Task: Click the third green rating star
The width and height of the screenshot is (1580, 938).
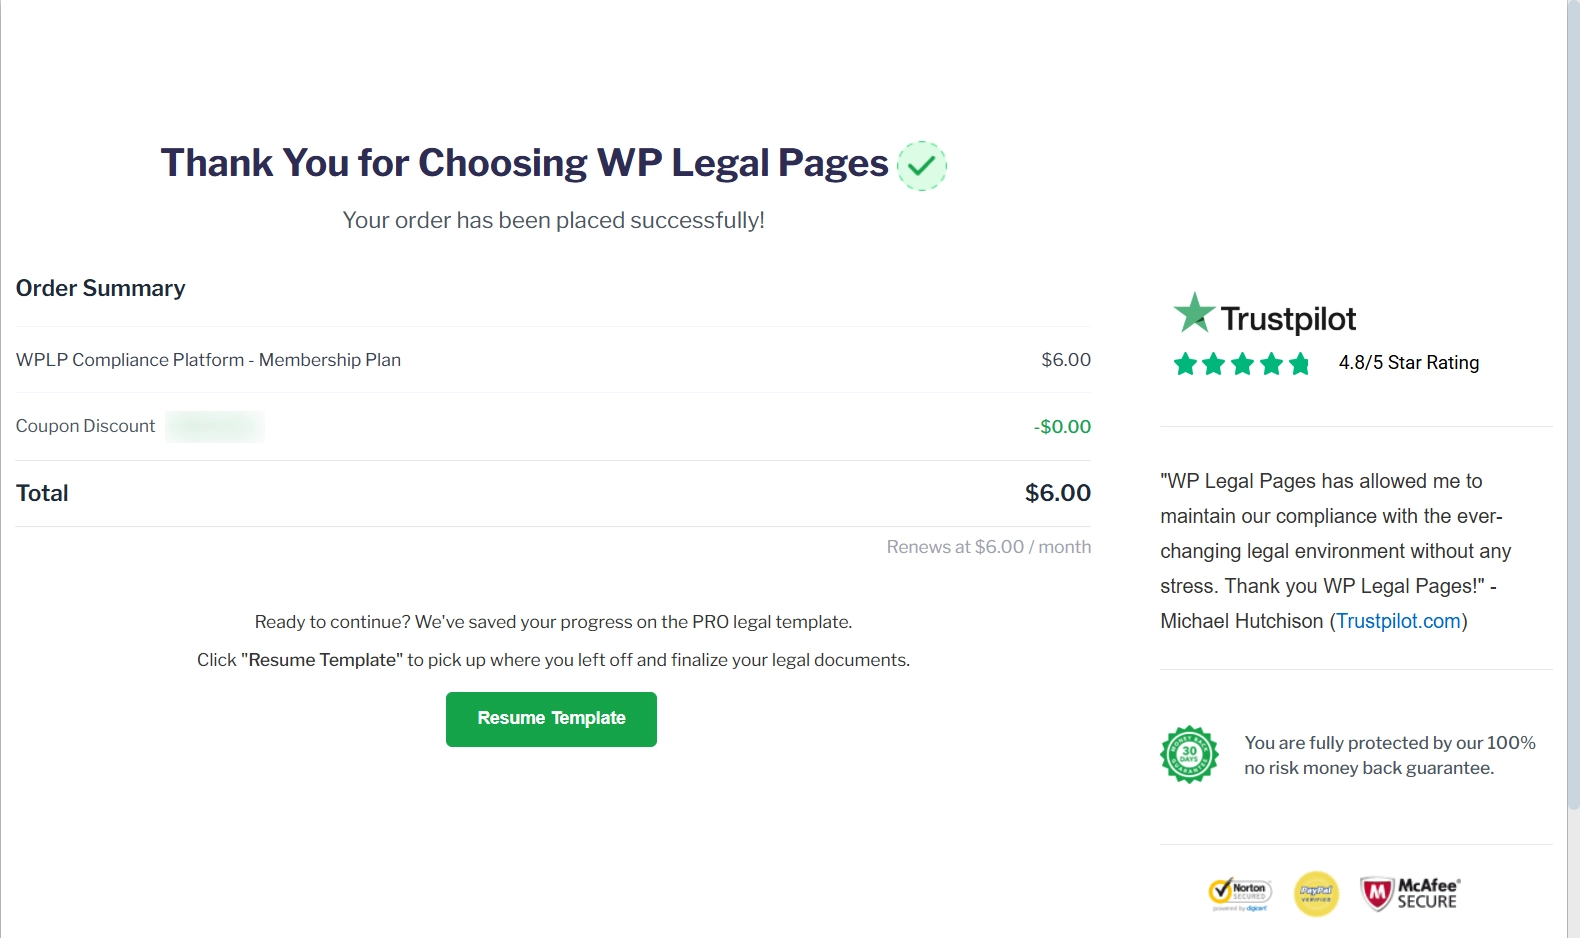Action: pyautogui.click(x=1242, y=363)
